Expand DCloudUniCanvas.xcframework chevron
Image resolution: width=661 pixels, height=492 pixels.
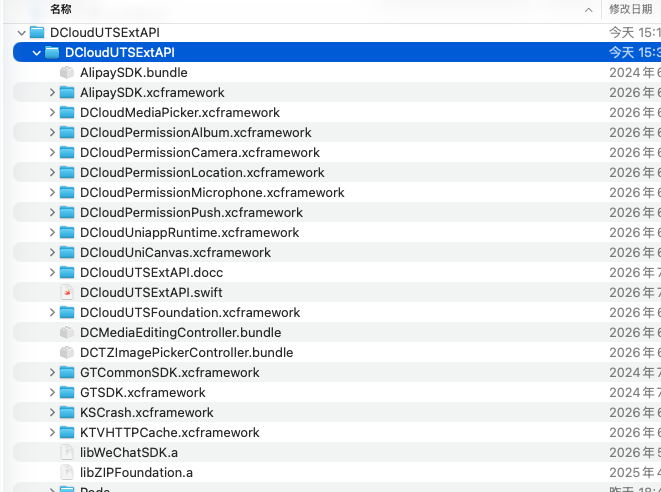tap(52, 253)
